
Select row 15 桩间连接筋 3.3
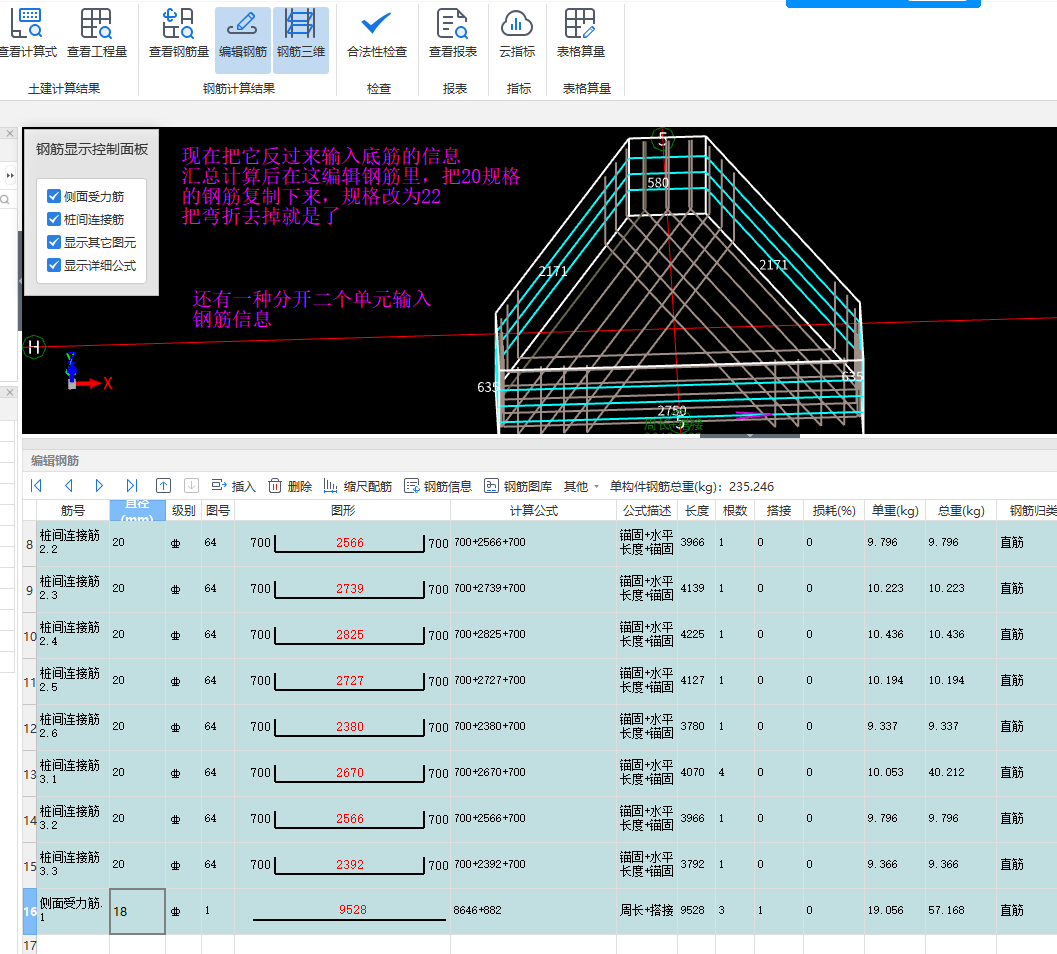pos(30,866)
